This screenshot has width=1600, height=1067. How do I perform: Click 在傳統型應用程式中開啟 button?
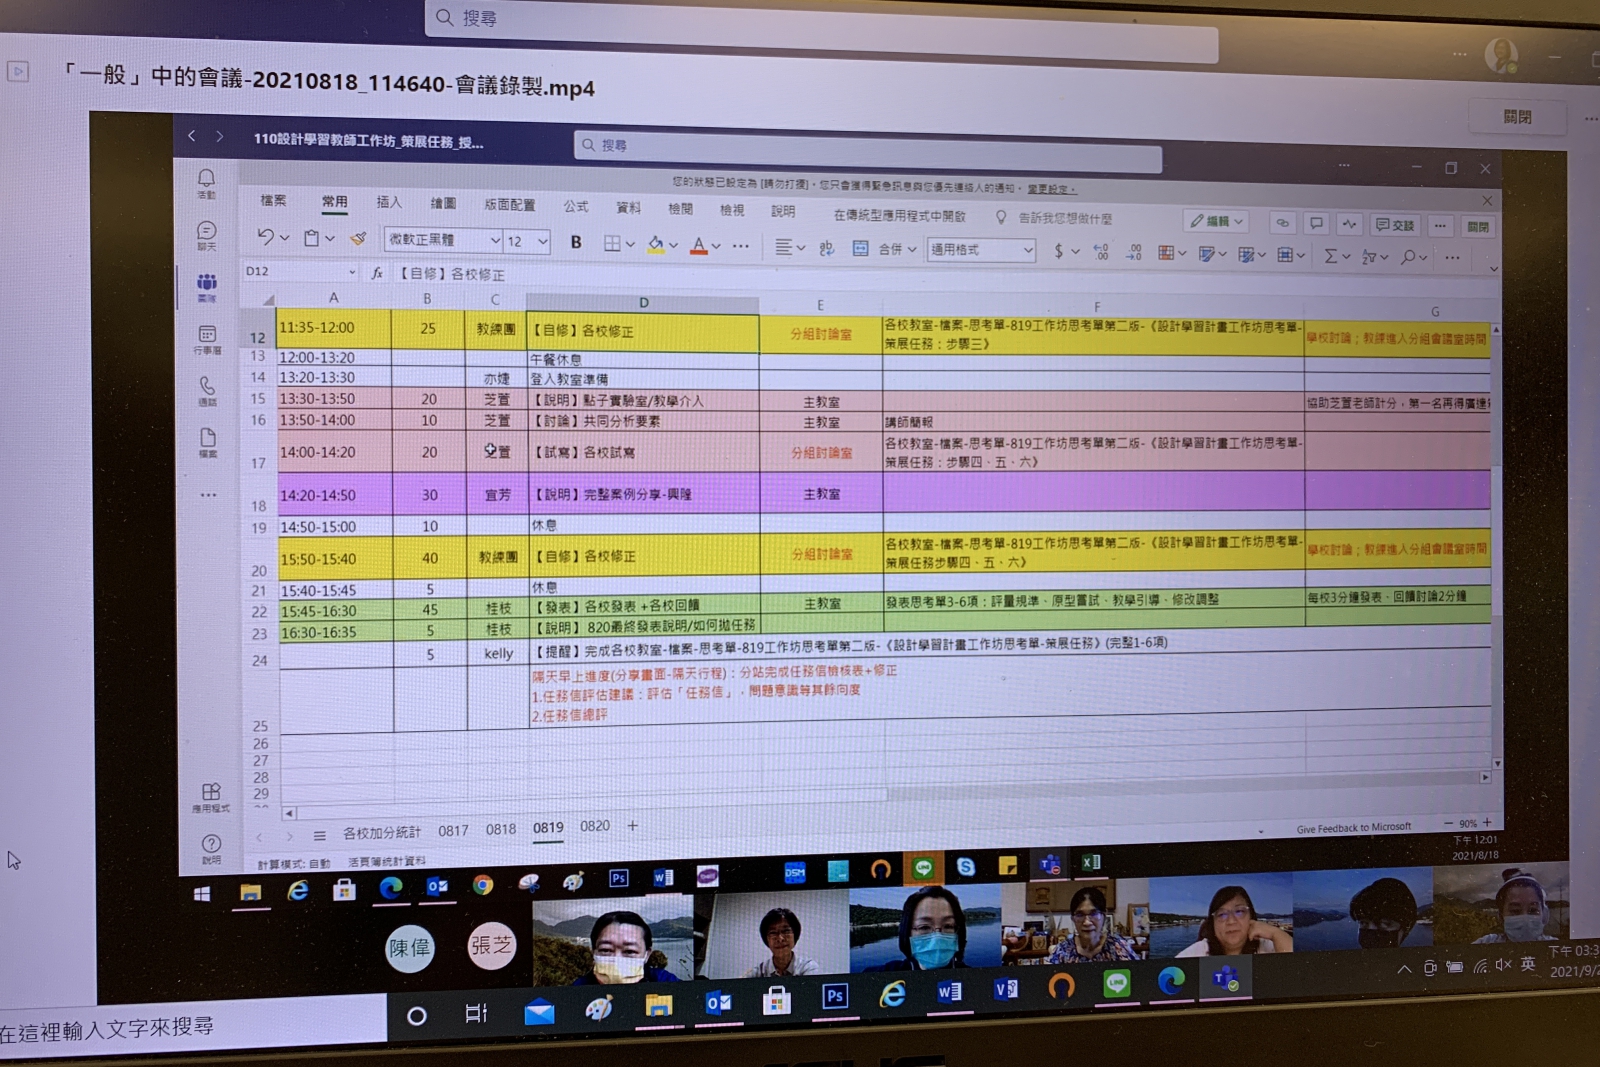(x=900, y=214)
